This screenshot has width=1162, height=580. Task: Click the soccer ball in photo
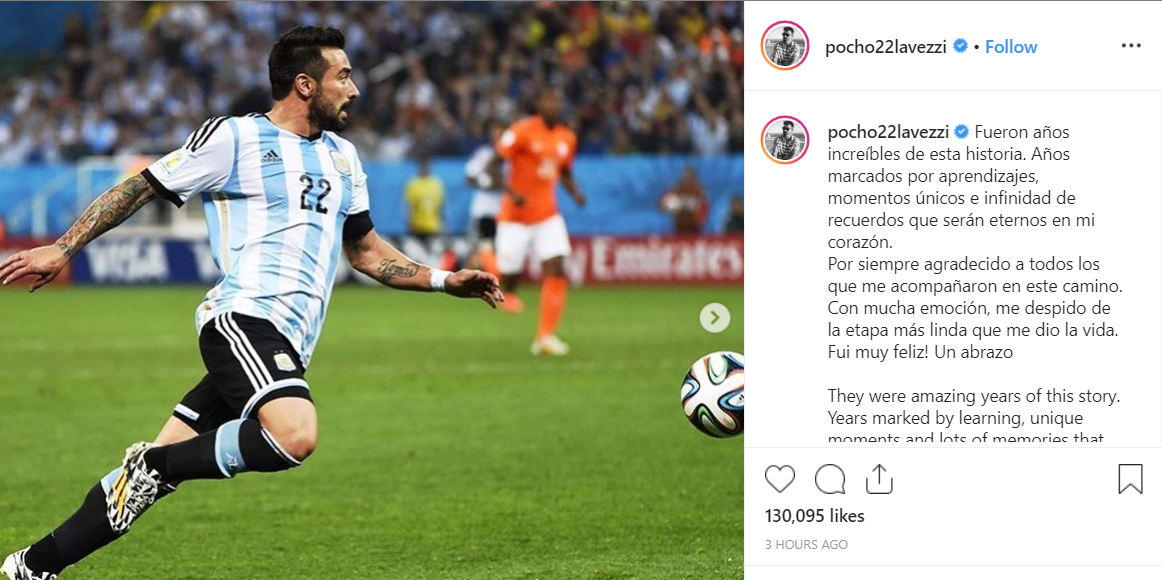712,393
